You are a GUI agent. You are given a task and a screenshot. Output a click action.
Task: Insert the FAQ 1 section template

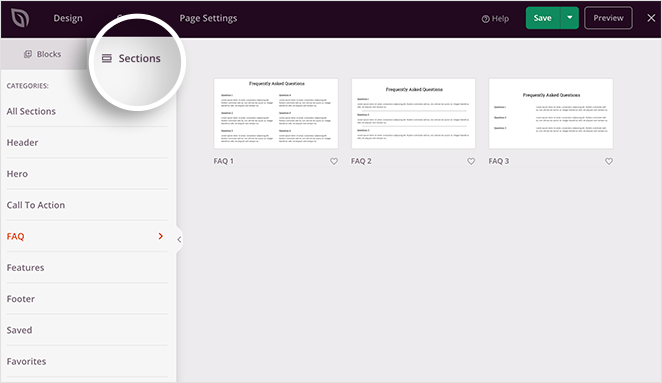click(x=276, y=113)
